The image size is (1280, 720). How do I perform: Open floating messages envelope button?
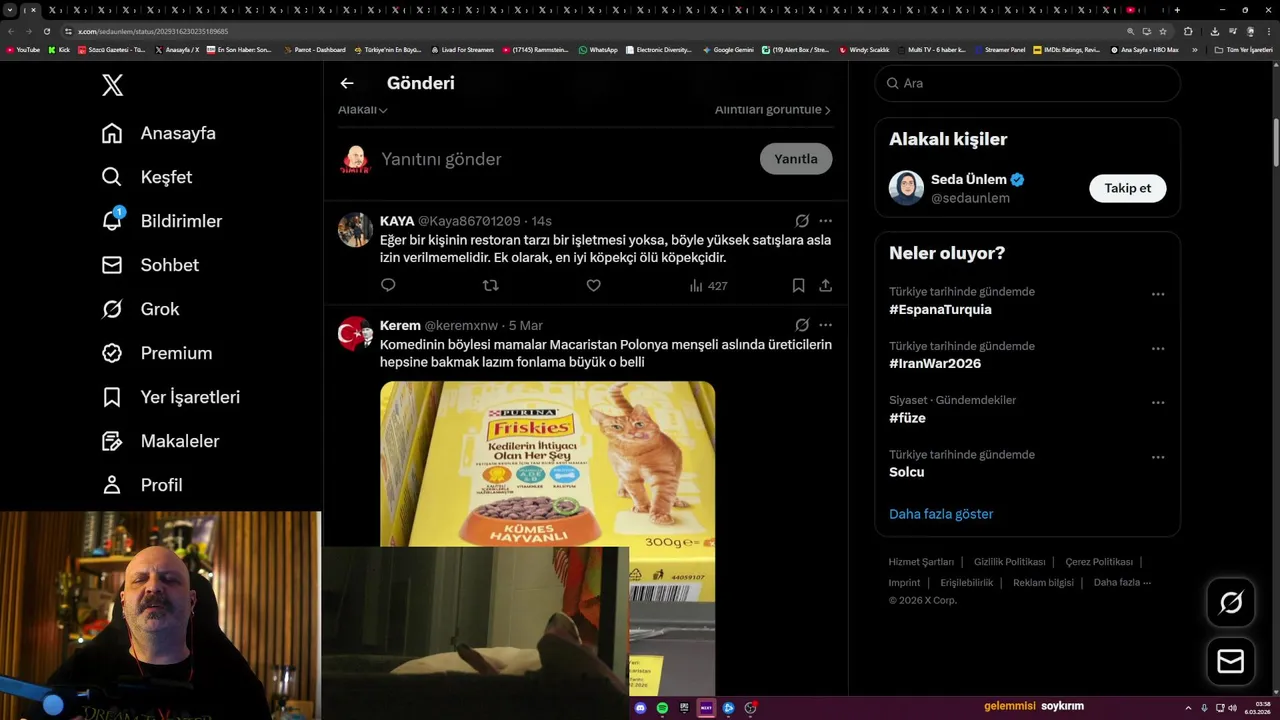pyautogui.click(x=1231, y=662)
